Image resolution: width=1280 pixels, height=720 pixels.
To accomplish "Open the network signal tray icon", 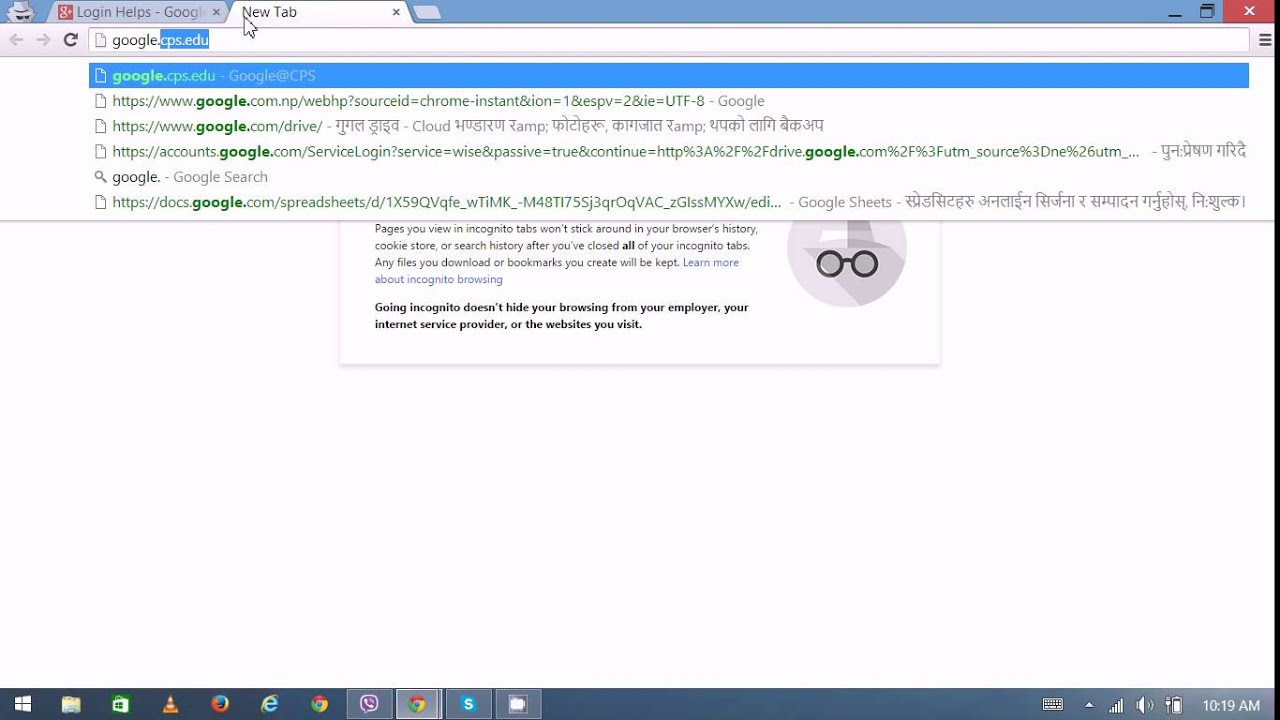I will click(1116, 705).
